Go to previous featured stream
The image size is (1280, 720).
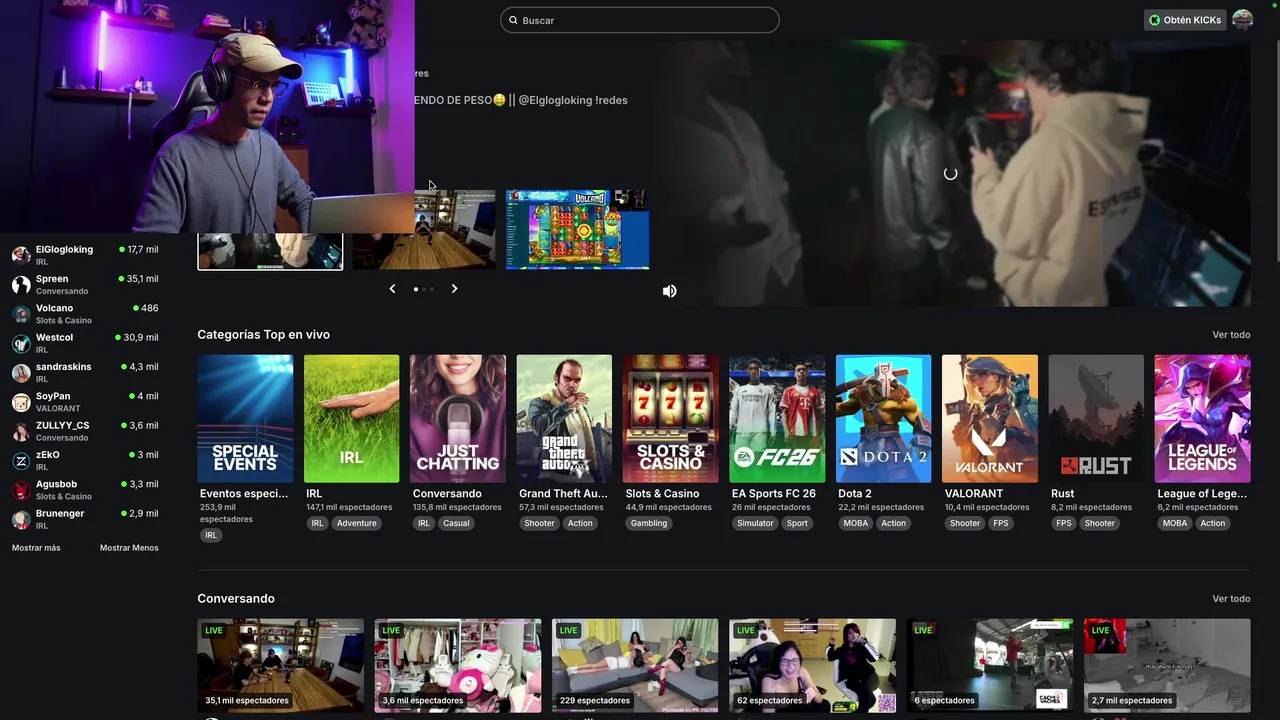[x=392, y=289]
